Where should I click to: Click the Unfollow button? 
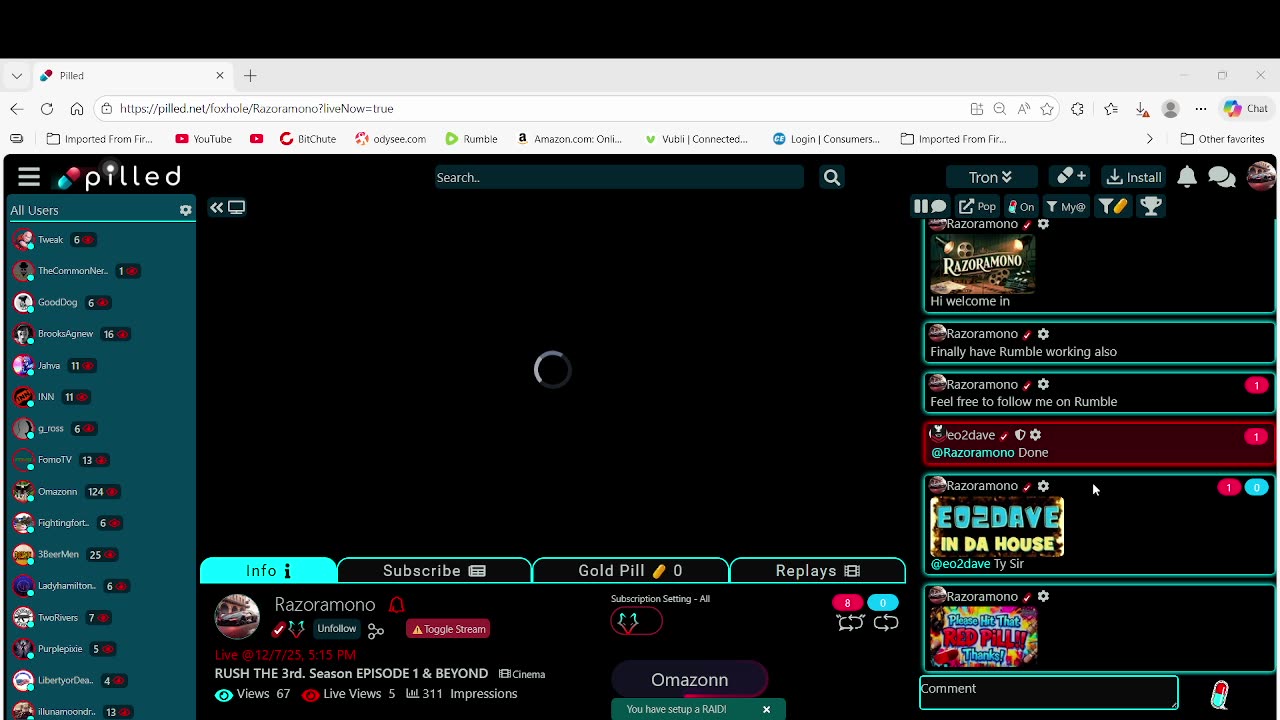click(336, 629)
